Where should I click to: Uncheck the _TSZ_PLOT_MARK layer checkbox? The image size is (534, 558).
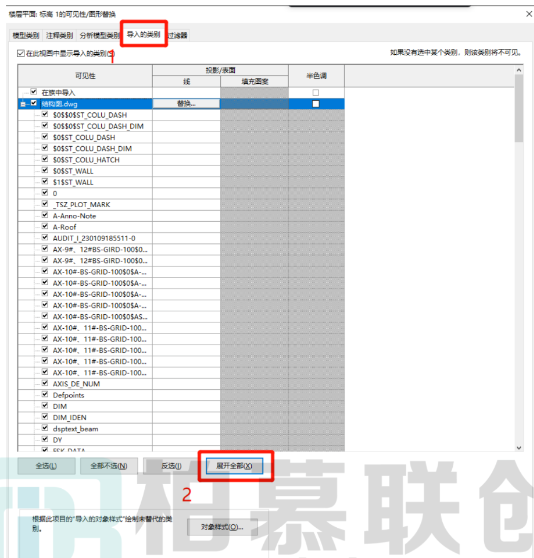point(45,204)
